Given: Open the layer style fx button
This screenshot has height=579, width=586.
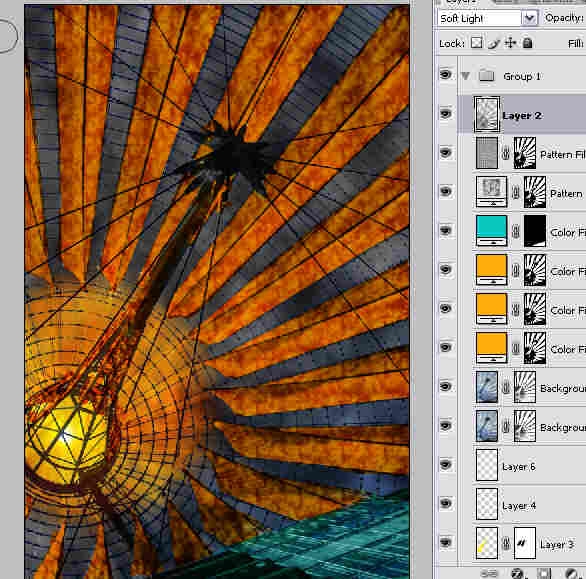Looking at the screenshot, I should pos(518,573).
